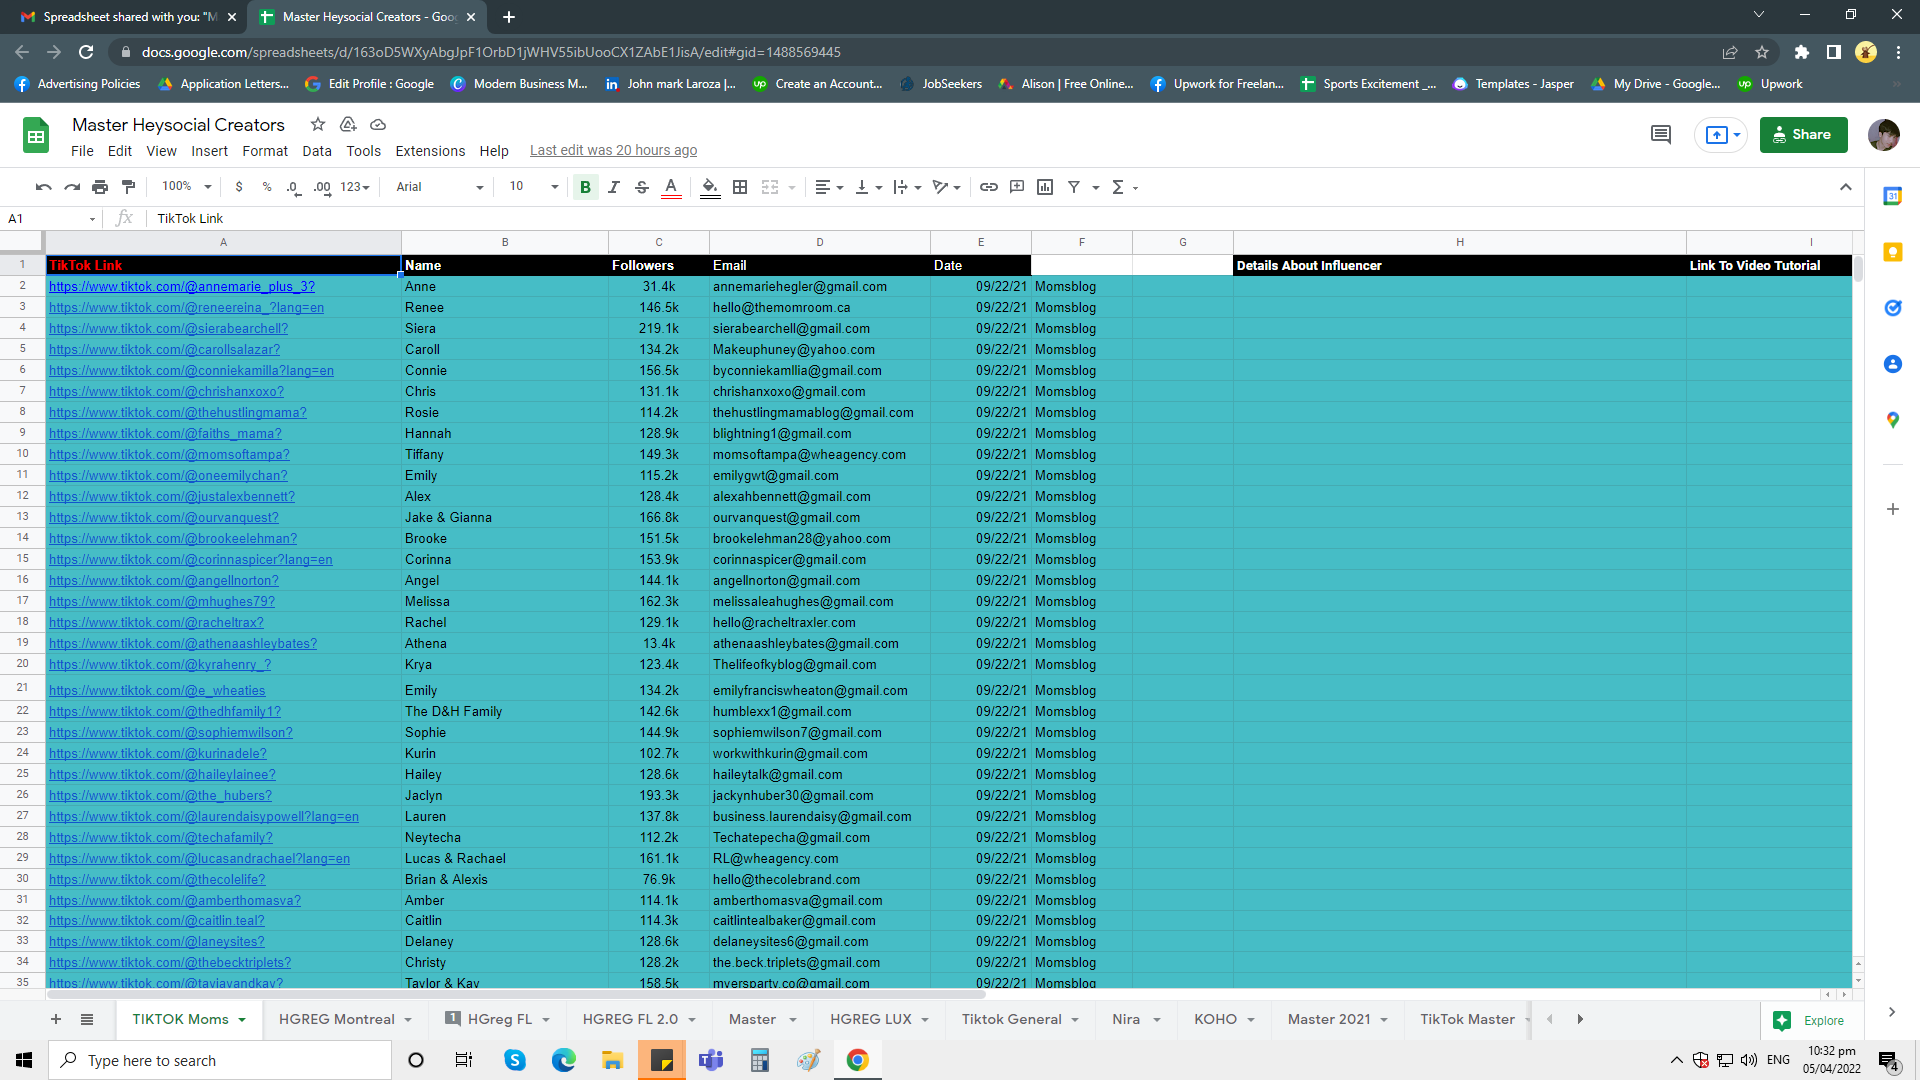Image resolution: width=1920 pixels, height=1080 pixels.
Task: Click the insert chart icon
Action: click(x=1045, y=187)
